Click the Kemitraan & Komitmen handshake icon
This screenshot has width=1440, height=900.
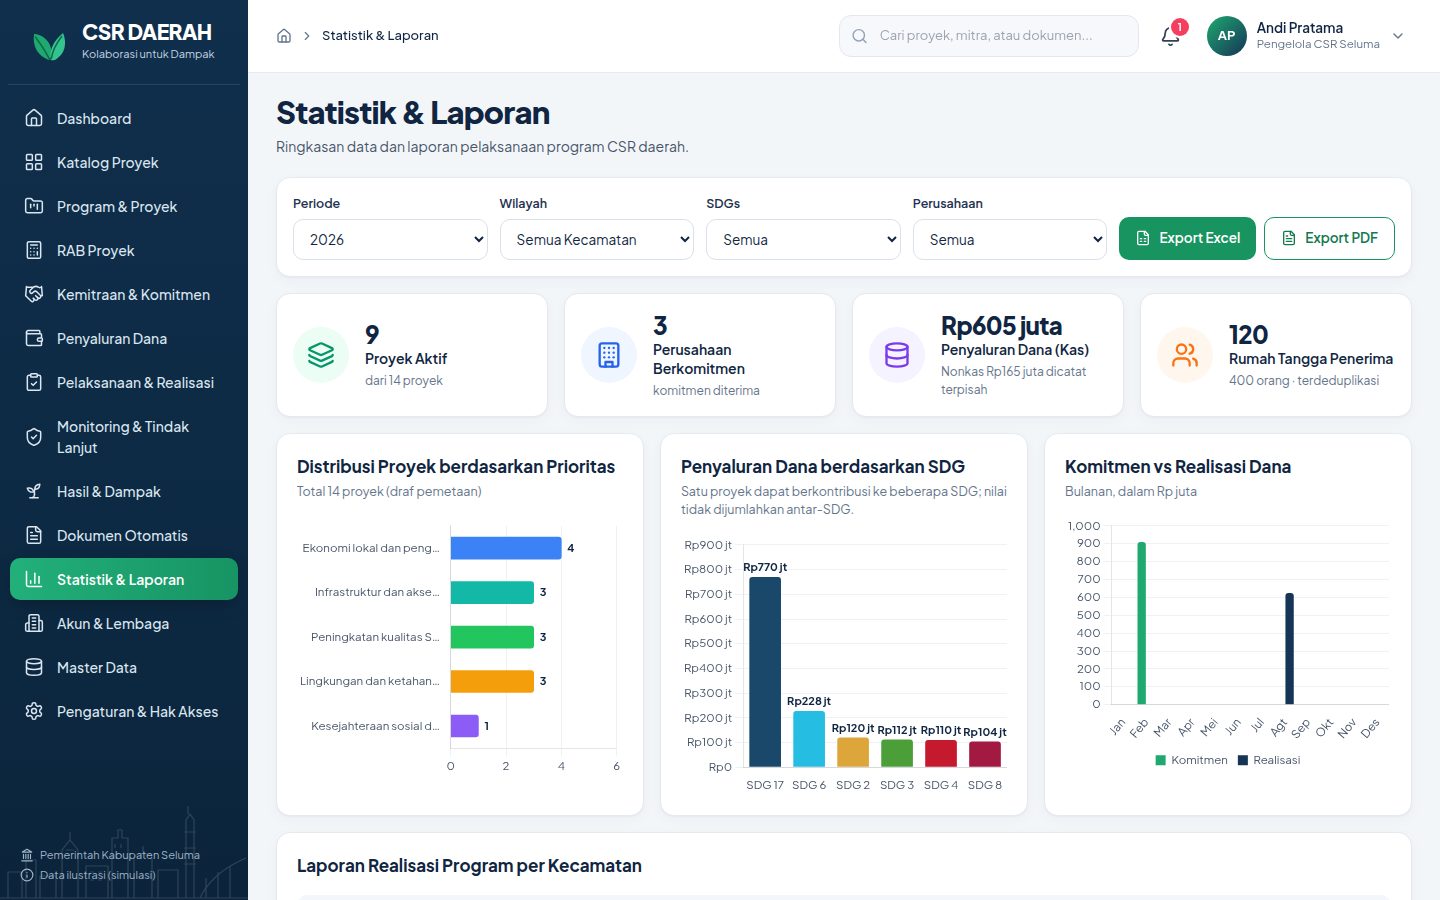coord(34,294)
